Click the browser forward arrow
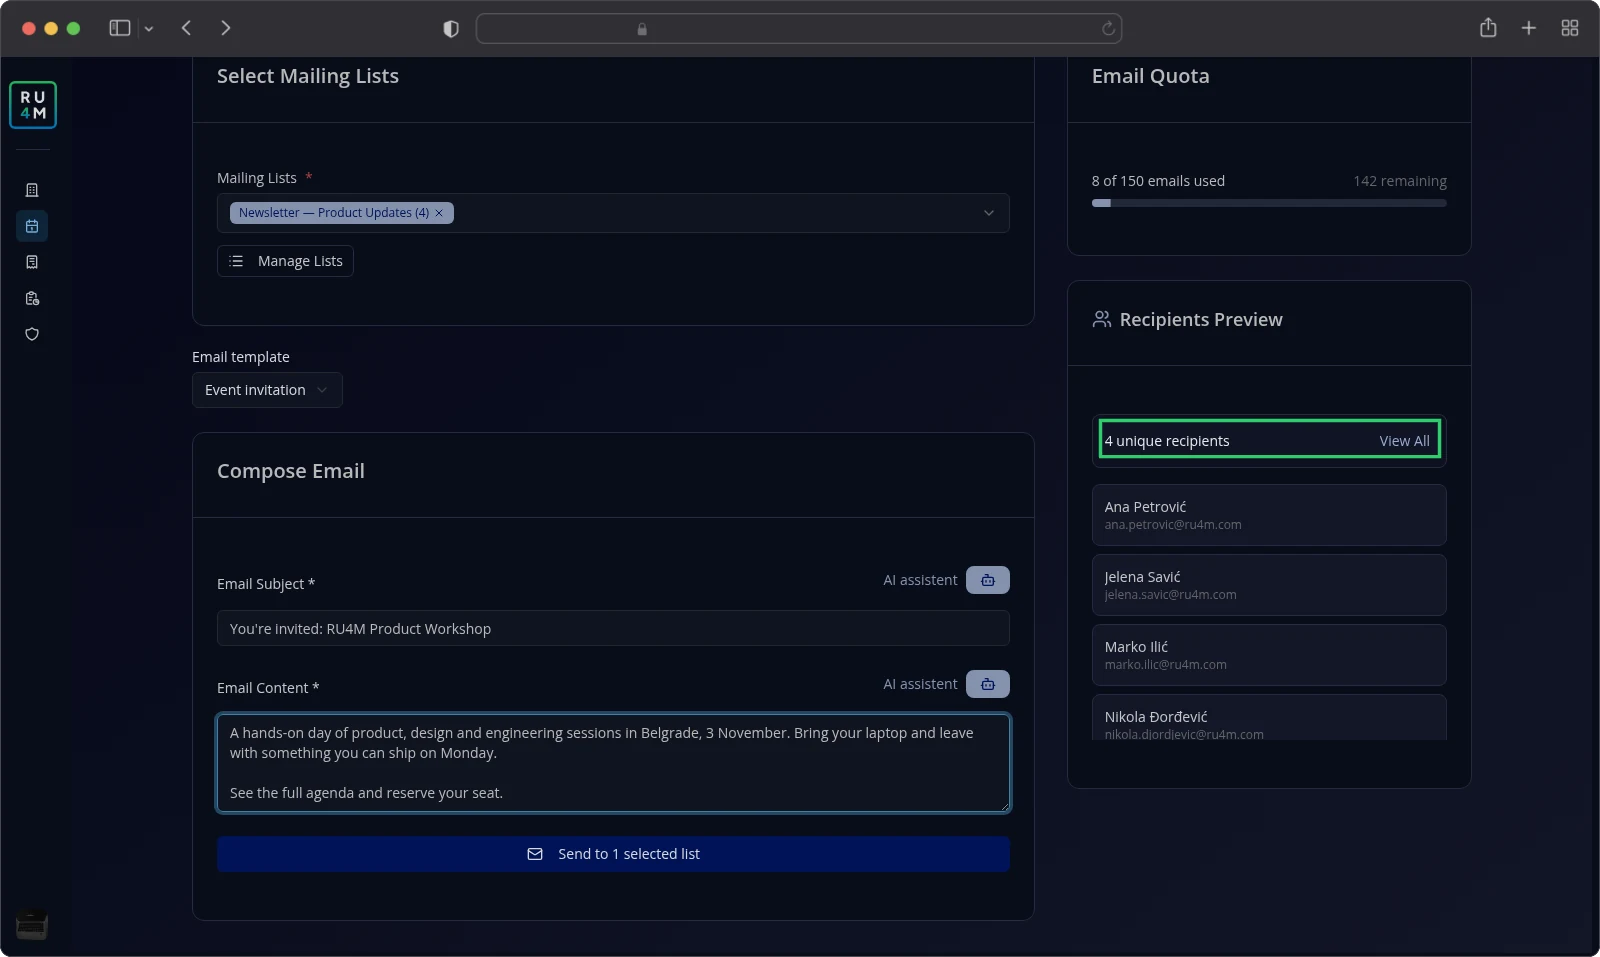Viewport: 1600px width, 957px height. (225, 28)
